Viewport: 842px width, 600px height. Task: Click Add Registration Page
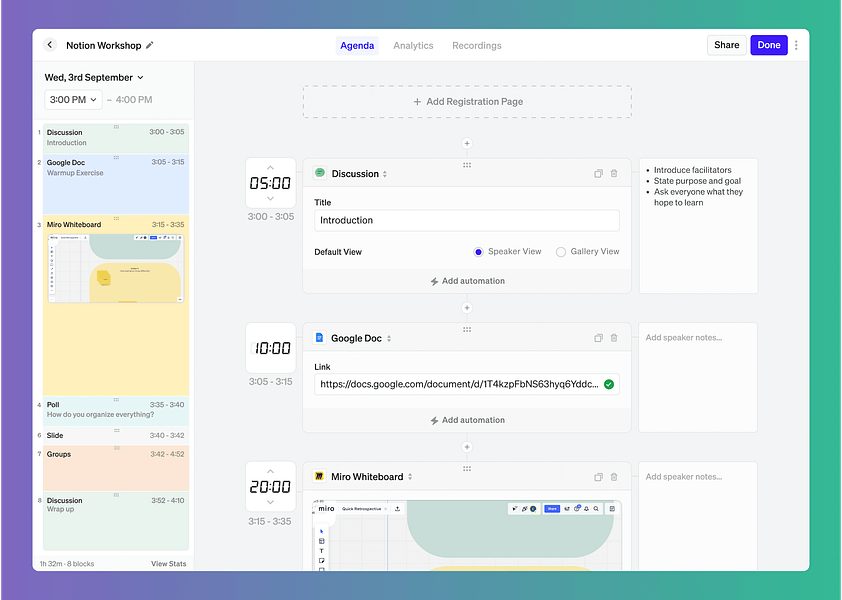(467, 102)
